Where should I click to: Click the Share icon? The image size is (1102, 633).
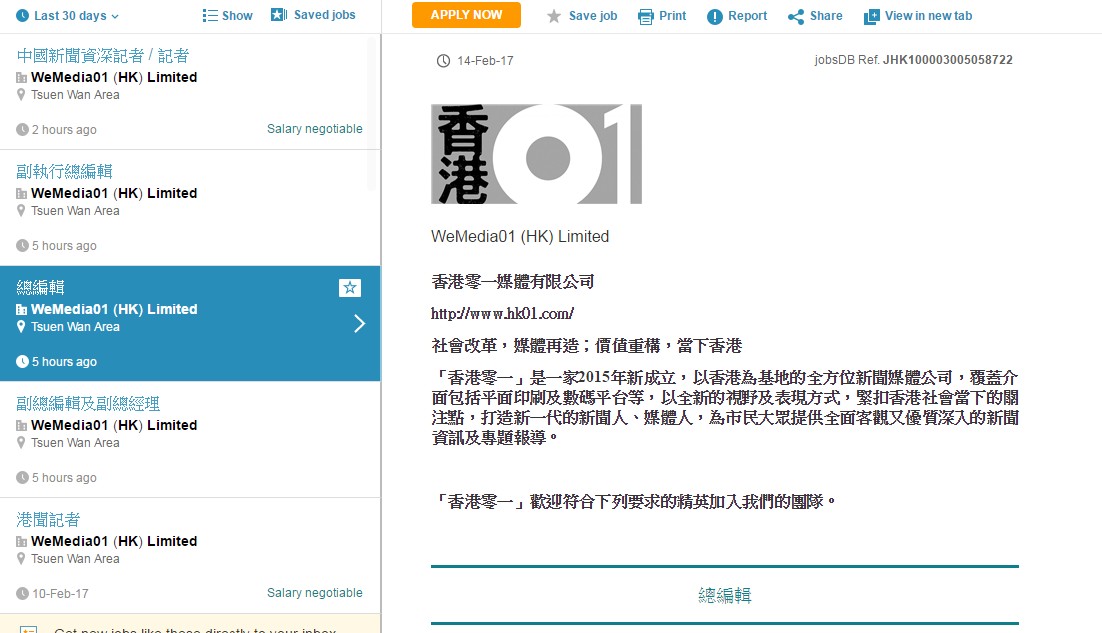pyautogui.click(x=796, y=16)
